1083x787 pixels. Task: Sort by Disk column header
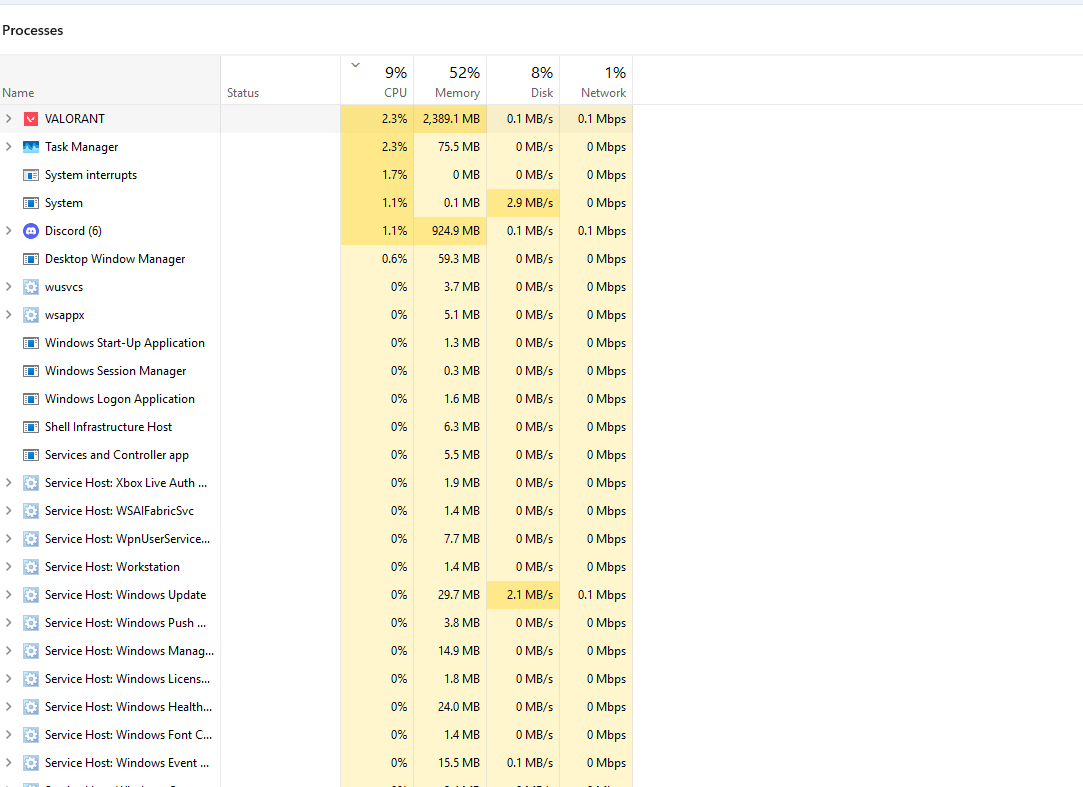pos(524,80)
